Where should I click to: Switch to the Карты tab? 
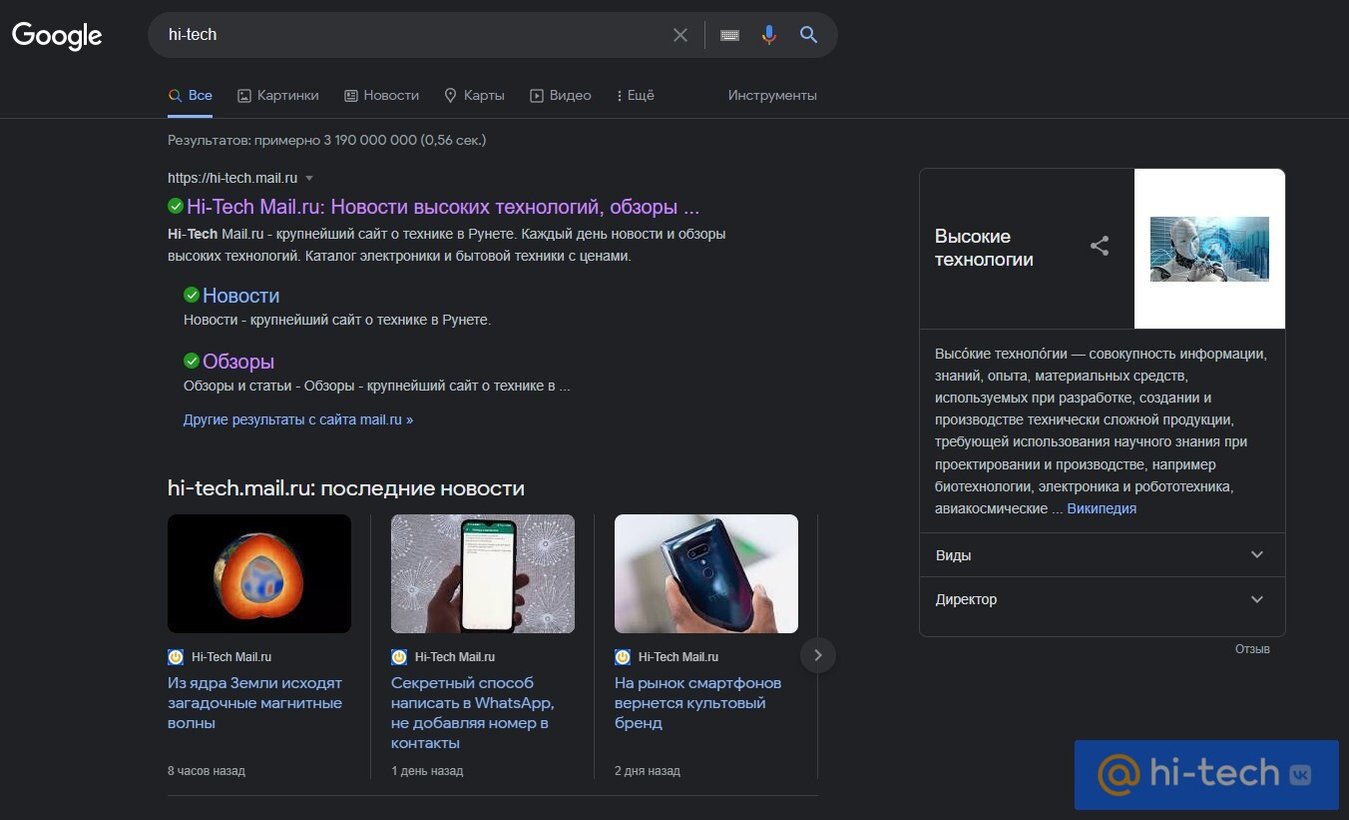click(x=474, y=95)
